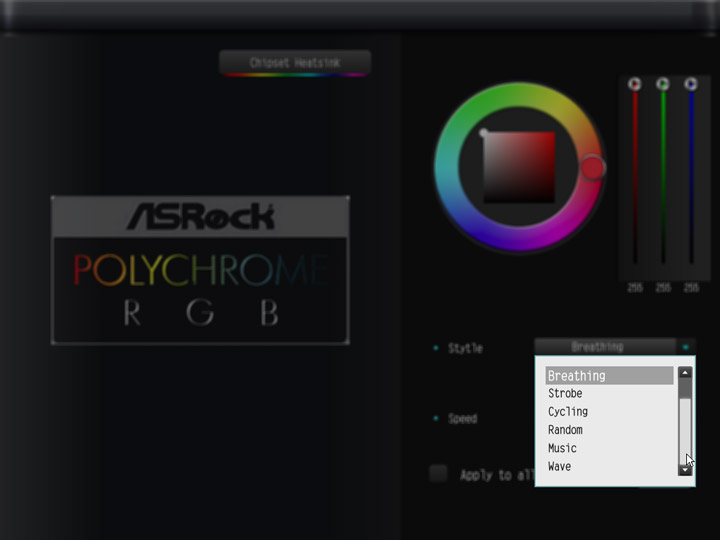Image resolution: width=720 pixels, height=540 pixels.
Task: Click the style list scroll down arrow
Action: pyautogui.click(x=685, y=470)
